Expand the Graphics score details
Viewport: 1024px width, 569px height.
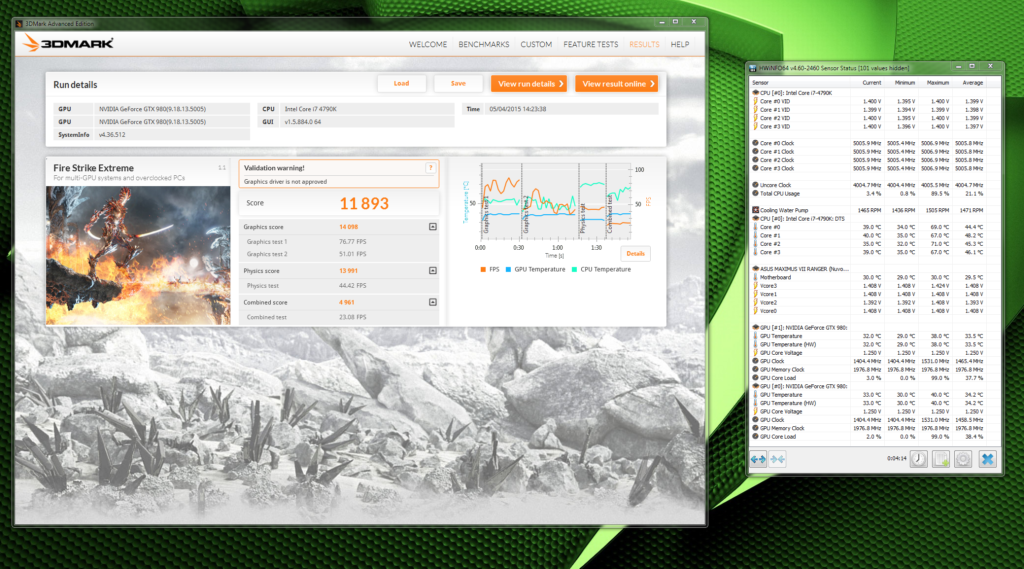coord(432,227)
